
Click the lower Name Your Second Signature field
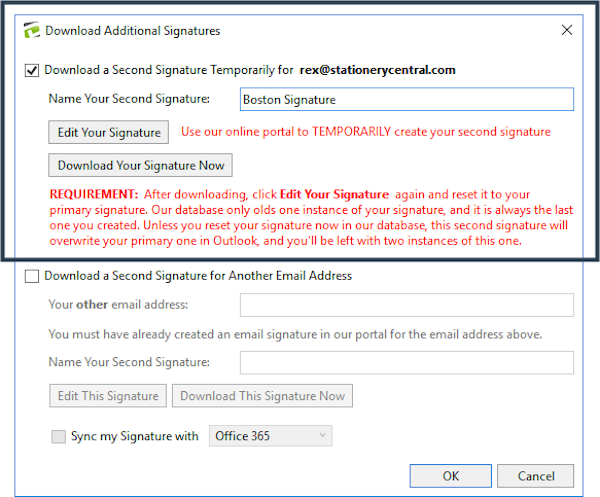pyautogui.click(x=407, y=362)
